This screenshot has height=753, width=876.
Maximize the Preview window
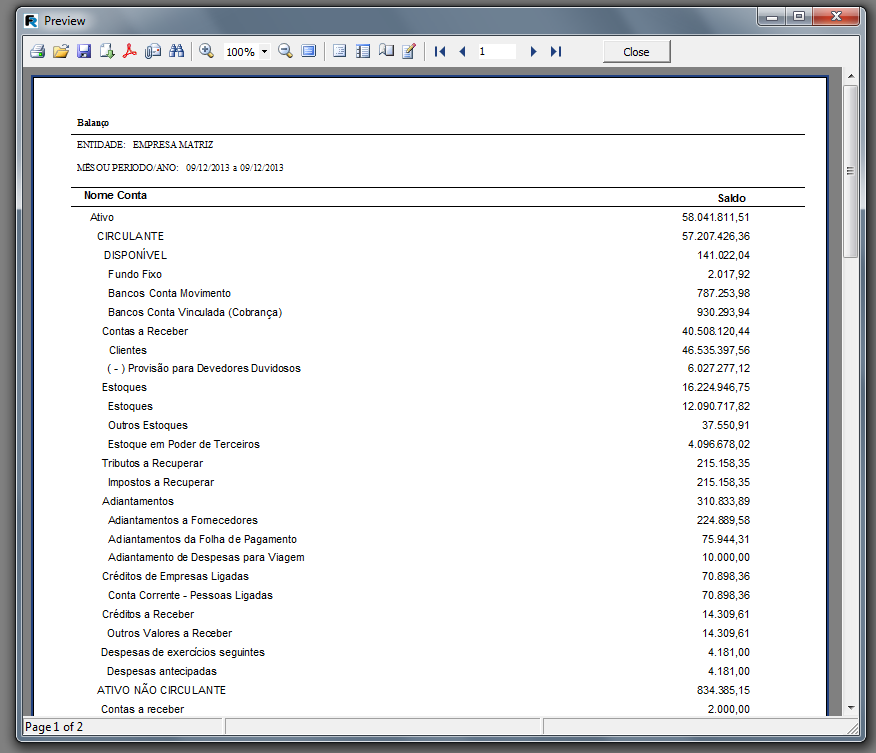(x=799, y=17)
